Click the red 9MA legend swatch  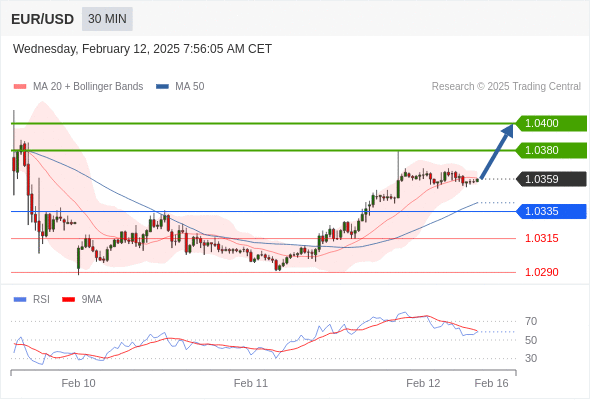tap(68, 300)
